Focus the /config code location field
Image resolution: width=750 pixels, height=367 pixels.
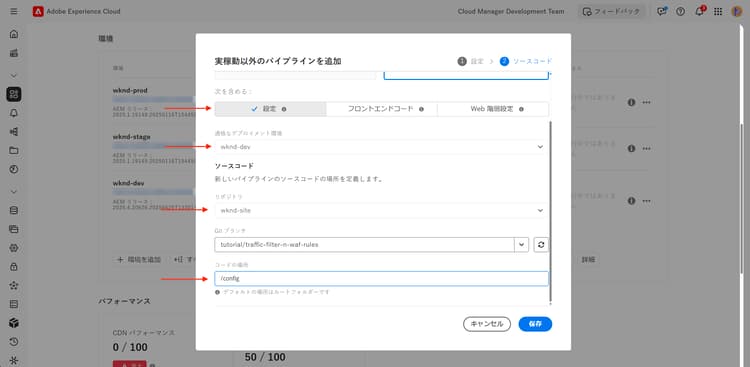381,279
